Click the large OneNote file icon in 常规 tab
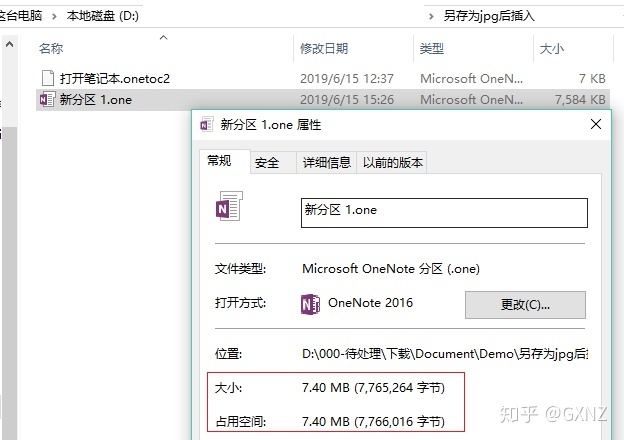 point(229,206)
